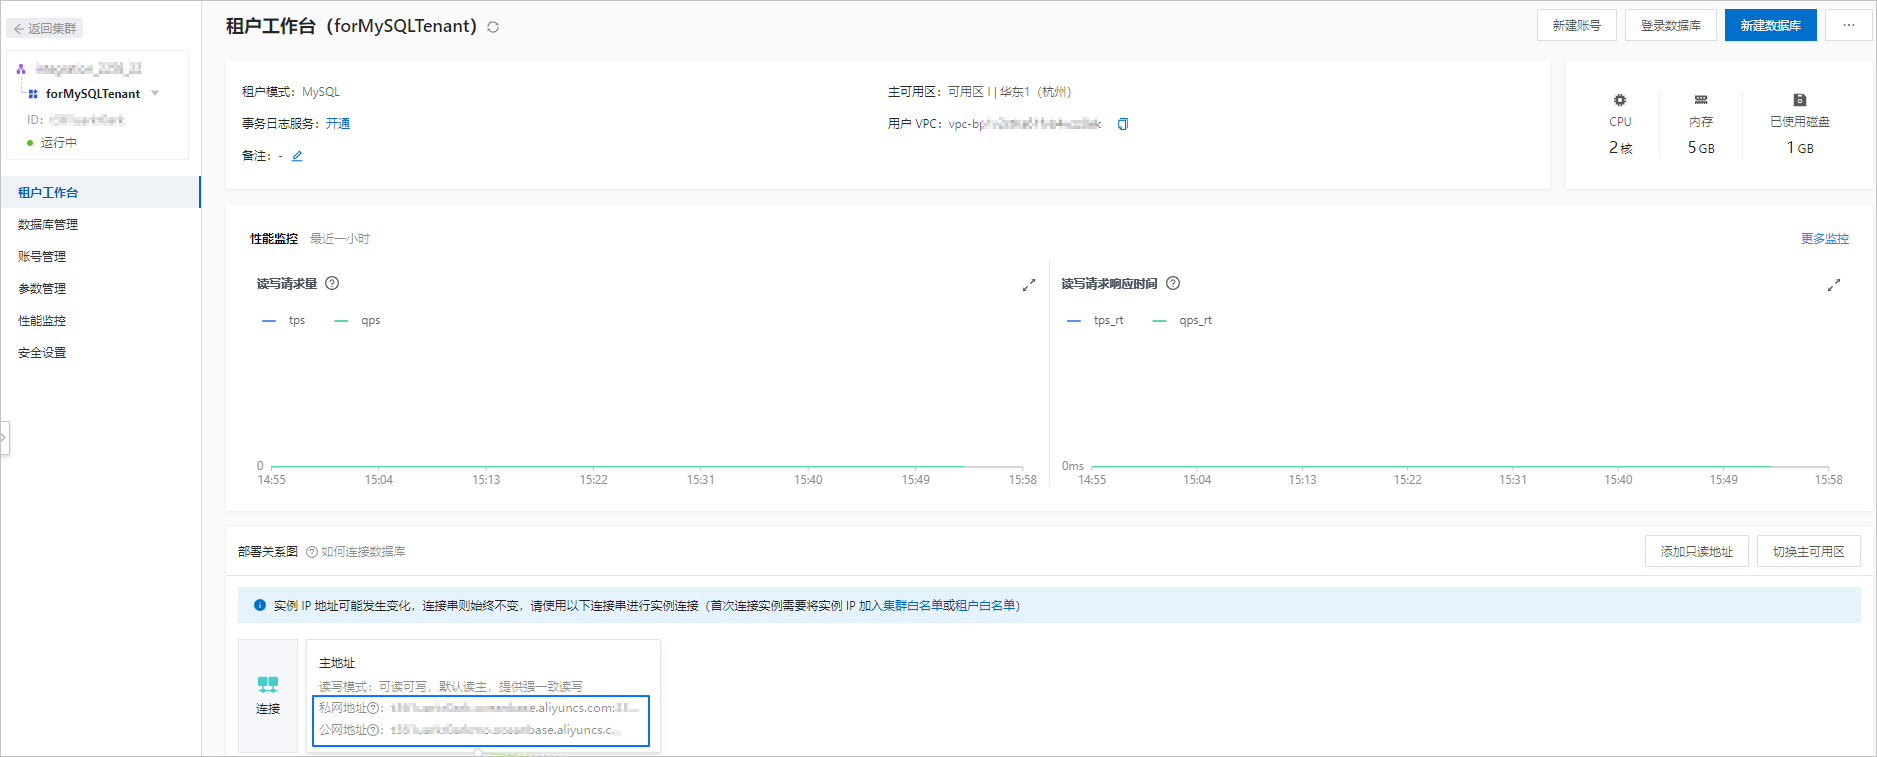Click the tenant icon beside forMySQLTenant

tap(33, 94)
